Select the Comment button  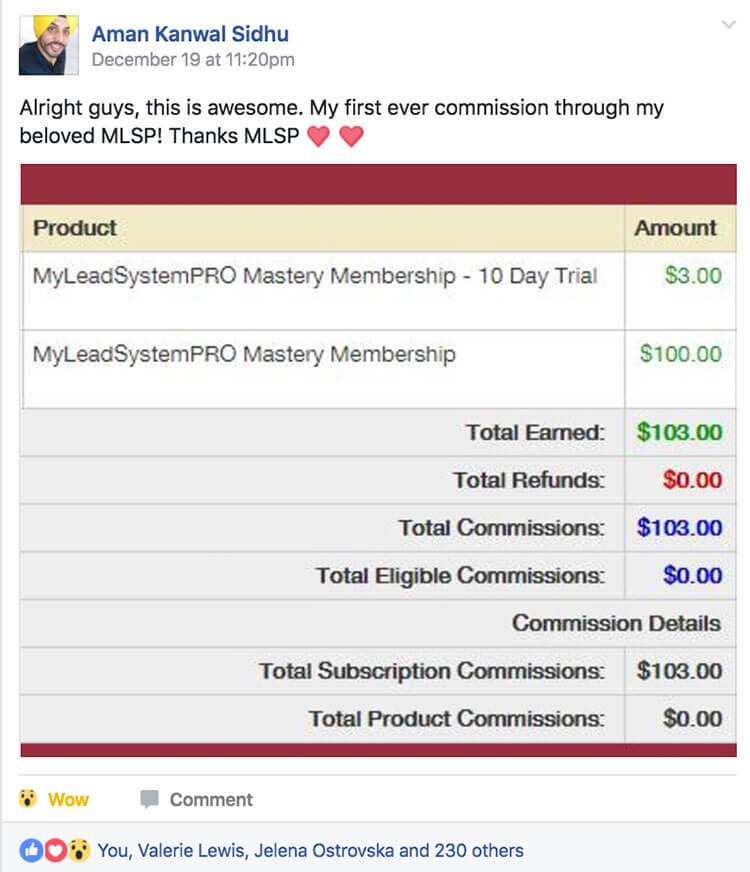click(196, 799)
